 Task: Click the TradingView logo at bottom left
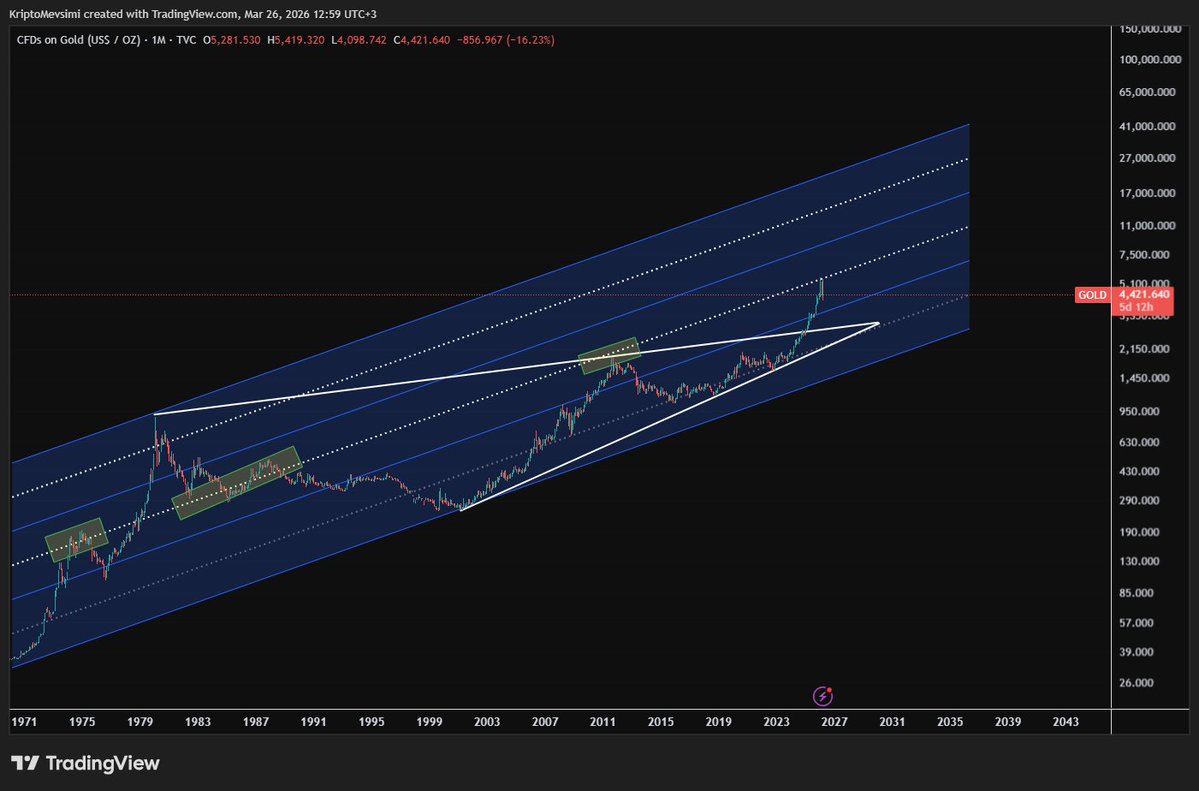(x=85, y=763)
